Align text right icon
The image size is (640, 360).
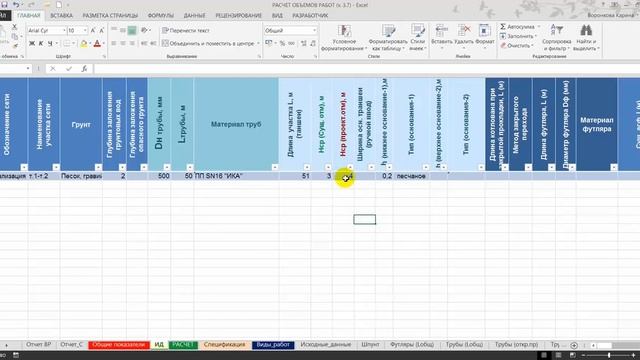(x=132, y=43)
